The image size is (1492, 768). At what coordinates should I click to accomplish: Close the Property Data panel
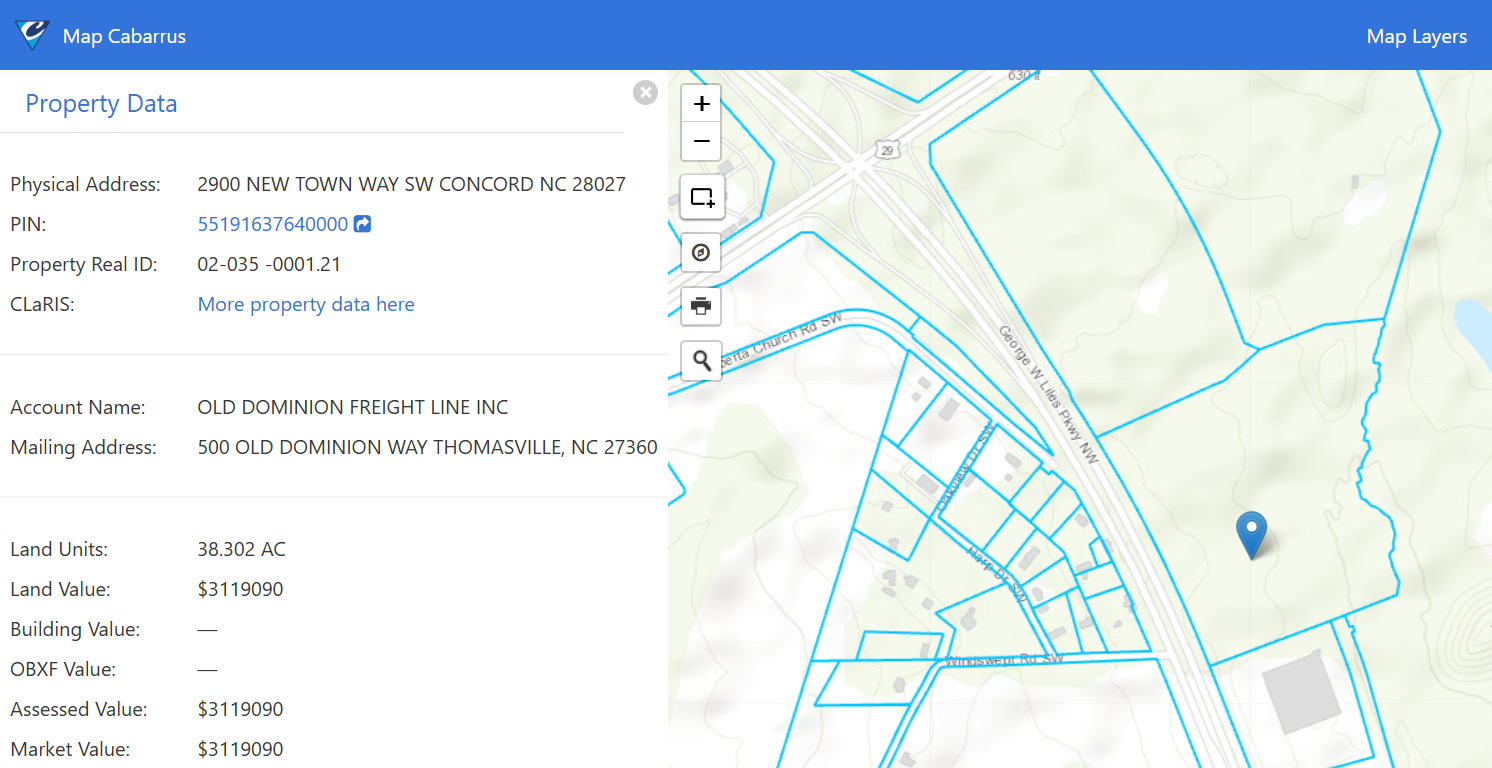(645, 93)
